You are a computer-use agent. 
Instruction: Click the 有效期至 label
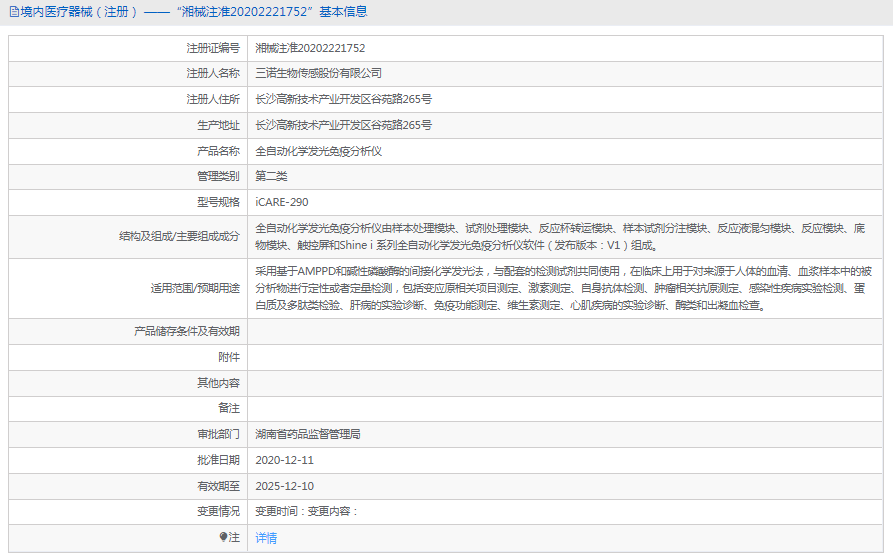[218, 486]
